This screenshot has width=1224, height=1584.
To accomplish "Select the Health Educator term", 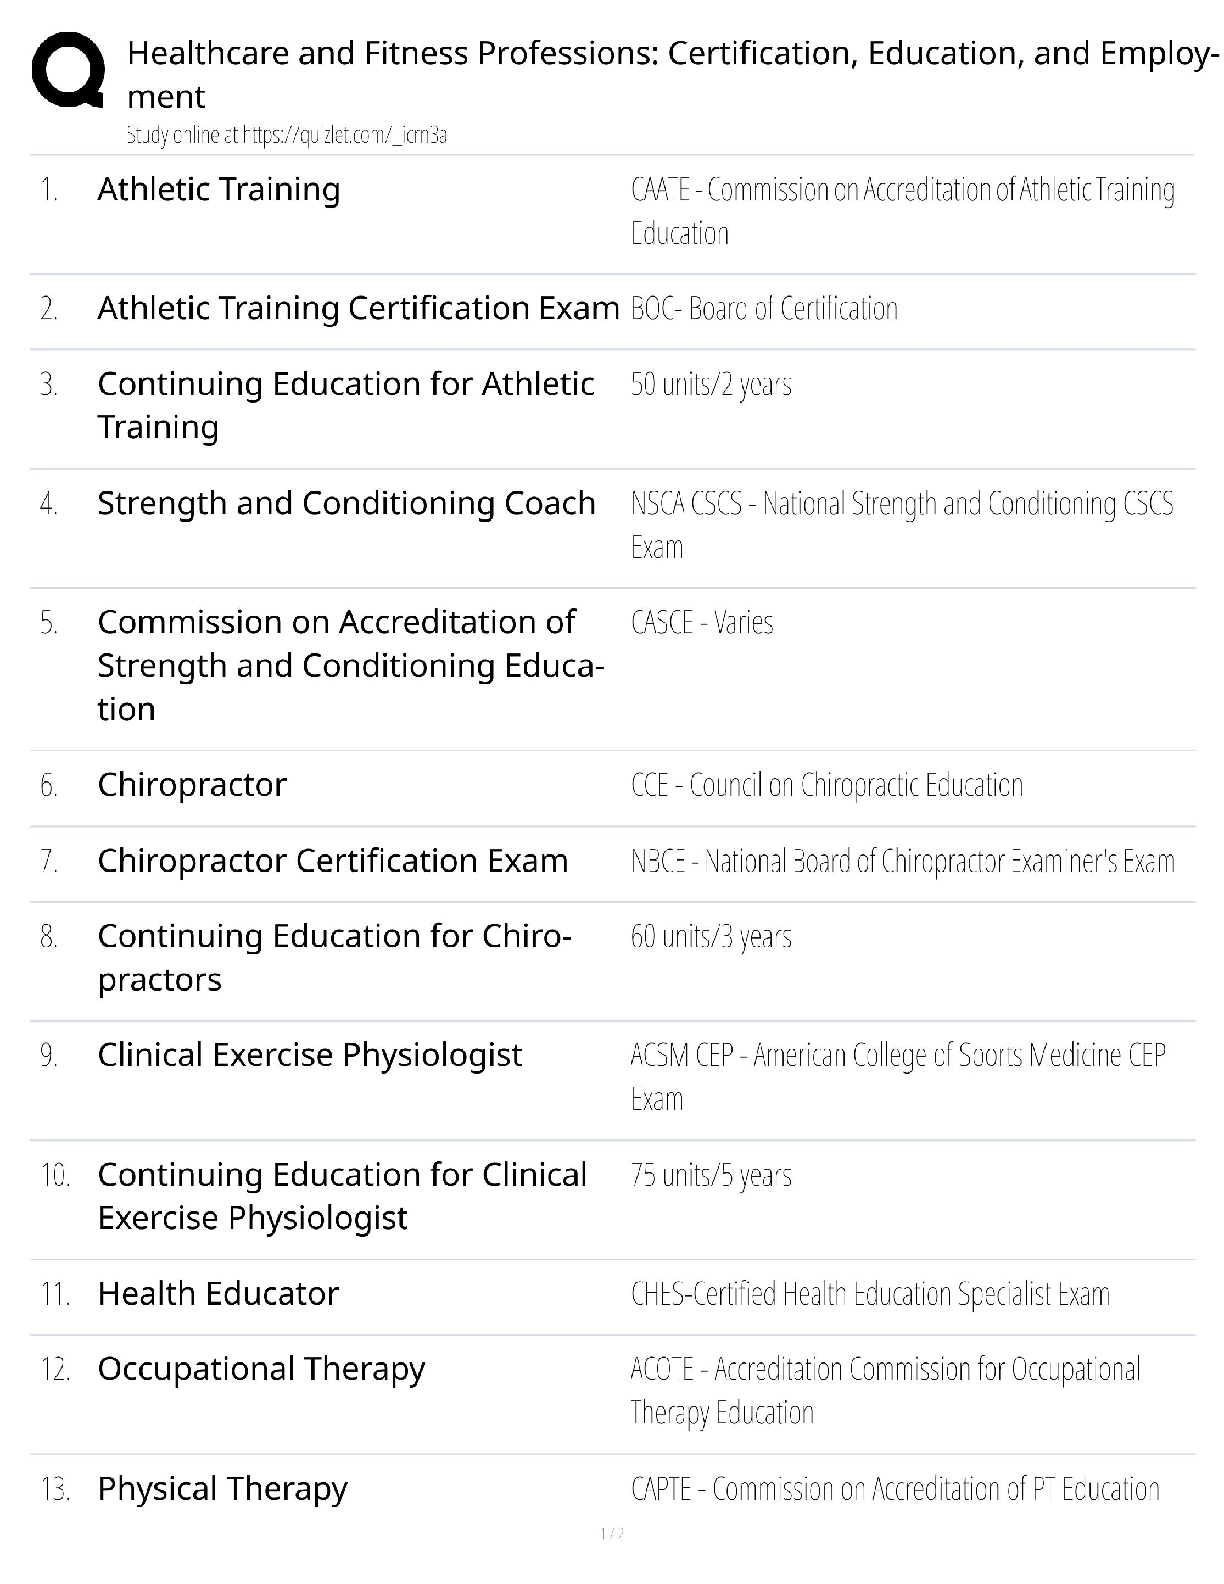I will point(218,1294).
